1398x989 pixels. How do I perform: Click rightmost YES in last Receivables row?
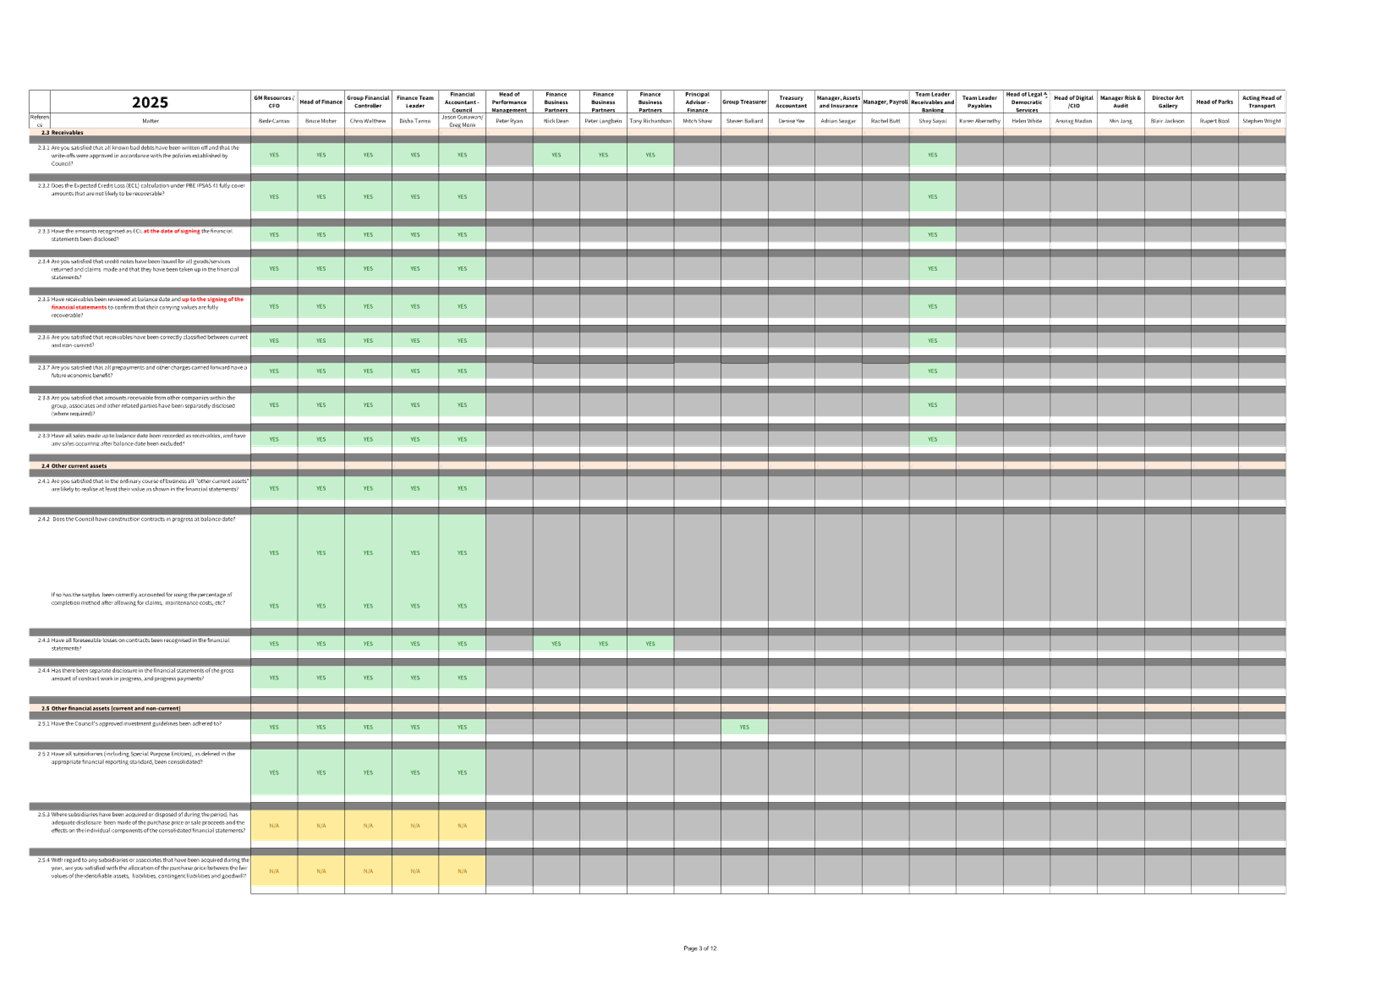click(932, 439)
